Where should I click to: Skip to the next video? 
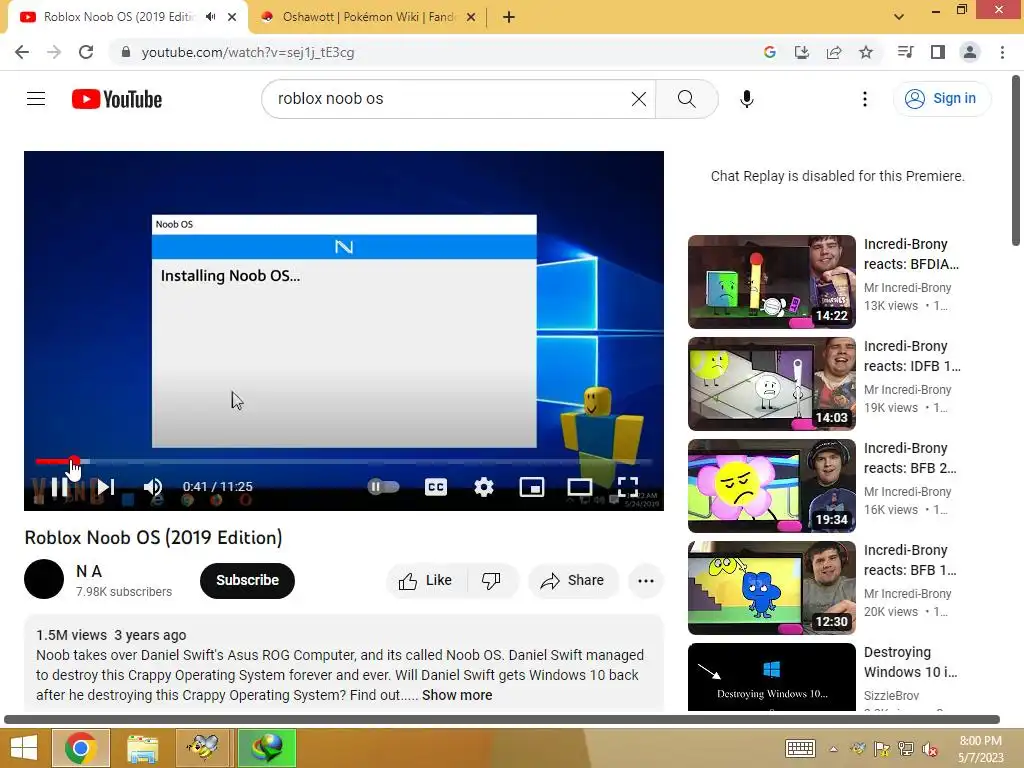106,487
